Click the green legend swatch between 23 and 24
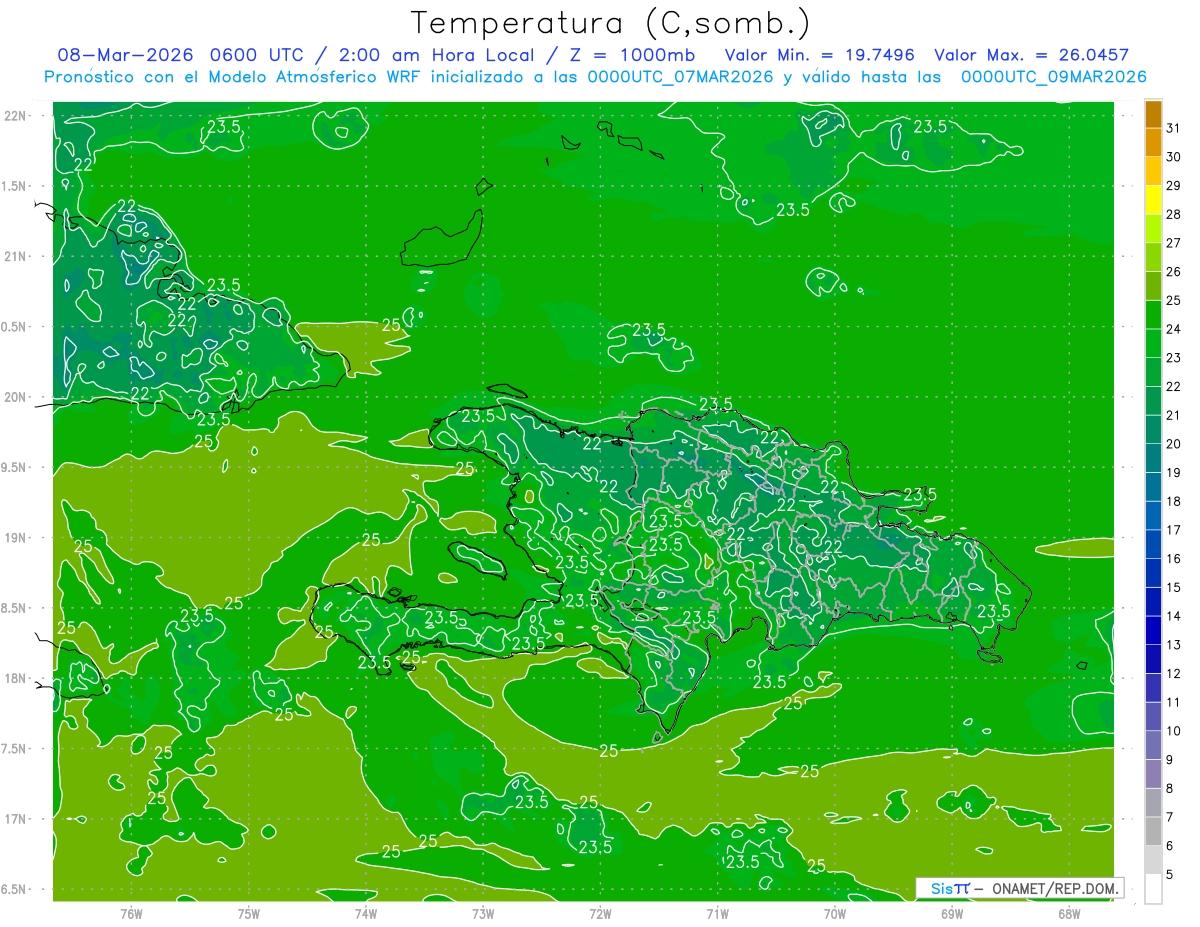This screenshot has height=927, width=1200. tap(1153, 343)
